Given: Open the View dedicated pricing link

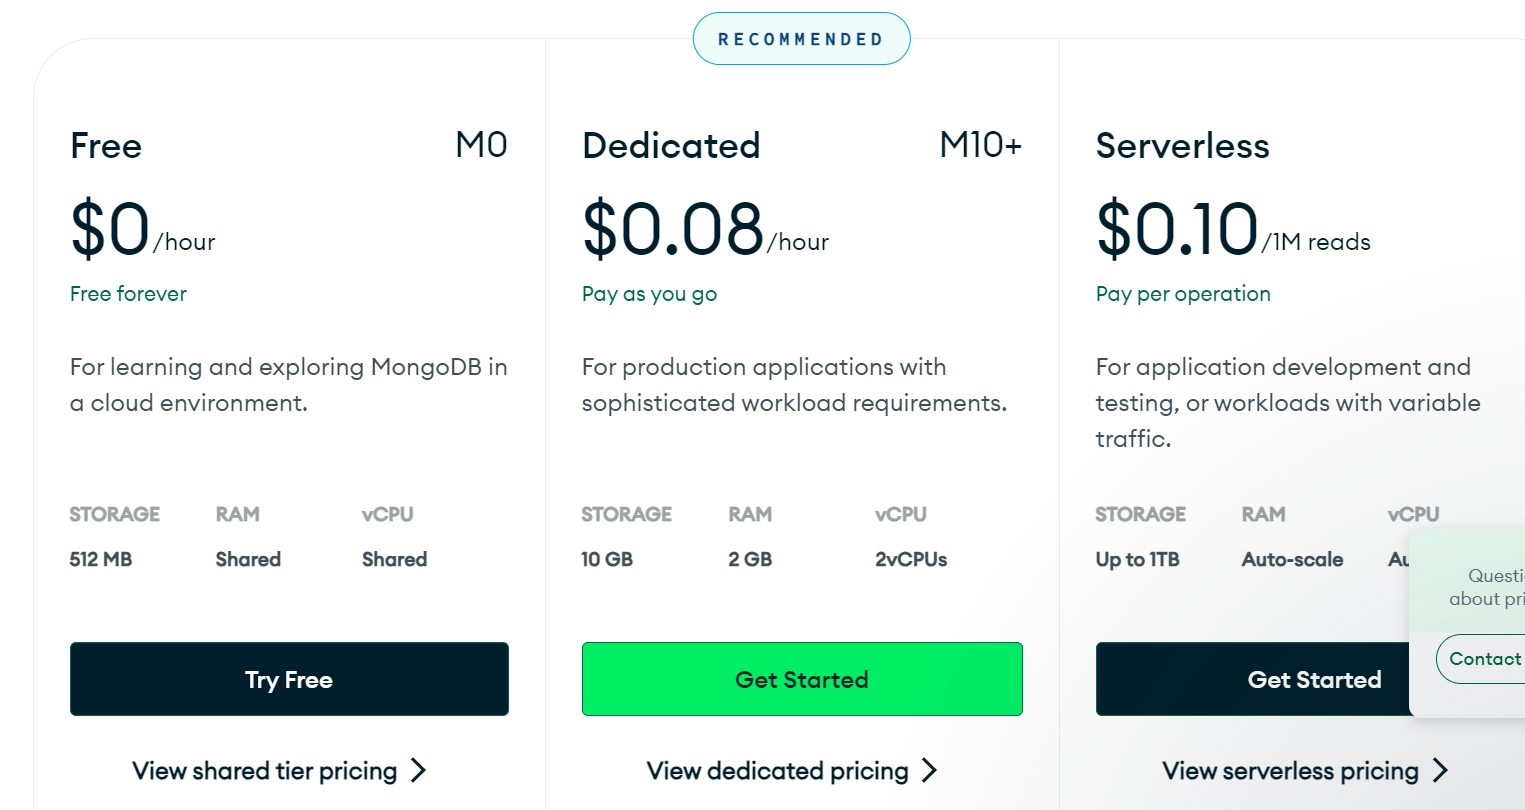Looking at the screenshot, I should pos(779,771).
